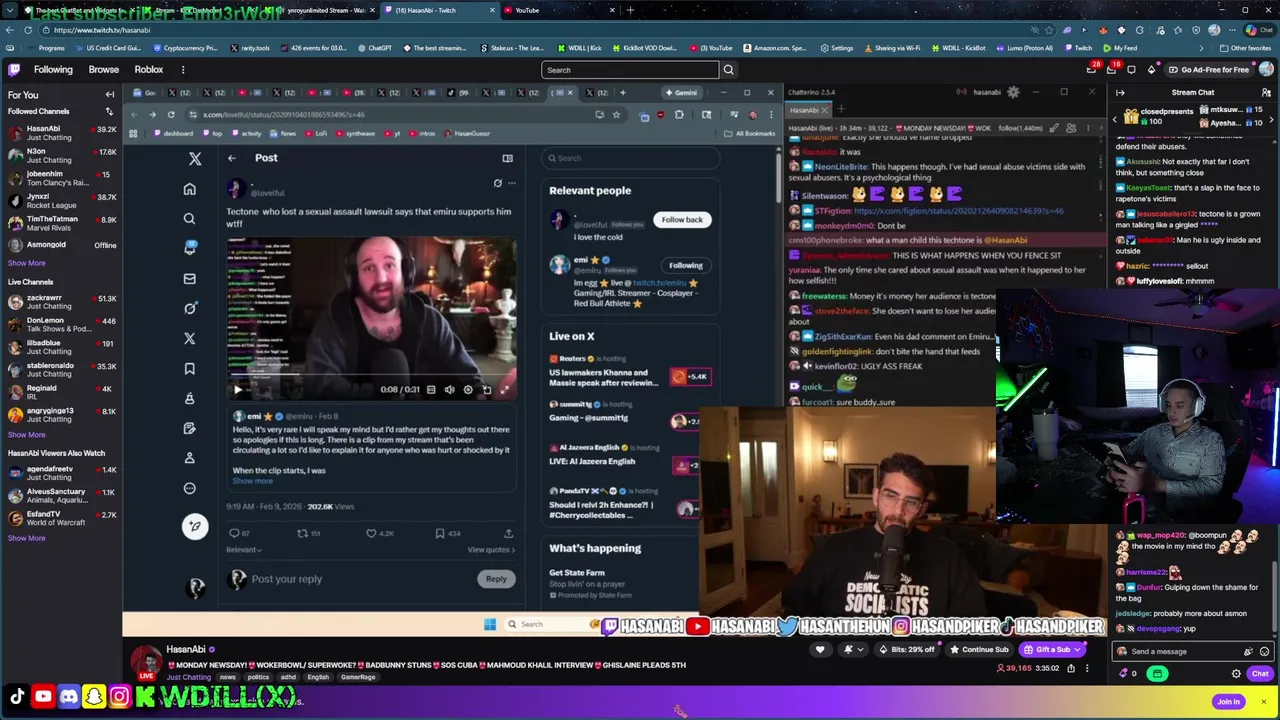This screenshot has height=720, width=1280.
Task: Click Follow back for lovelful
Action: (682, 220)
